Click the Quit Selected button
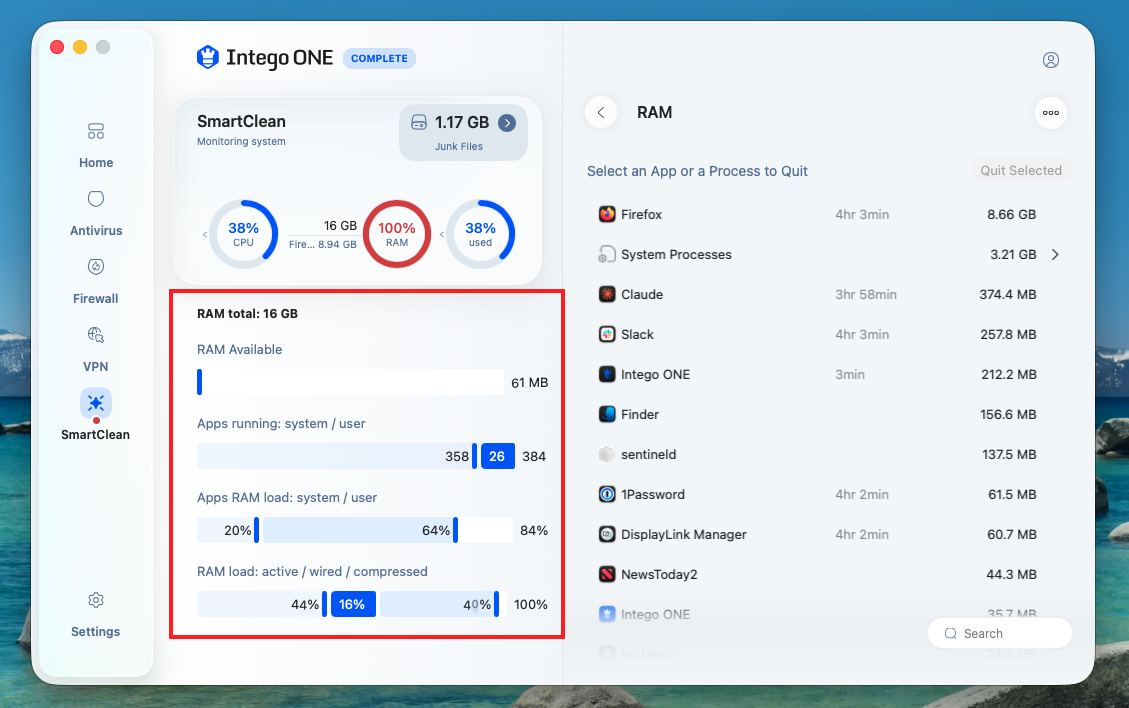 (x=1021, y=171)
